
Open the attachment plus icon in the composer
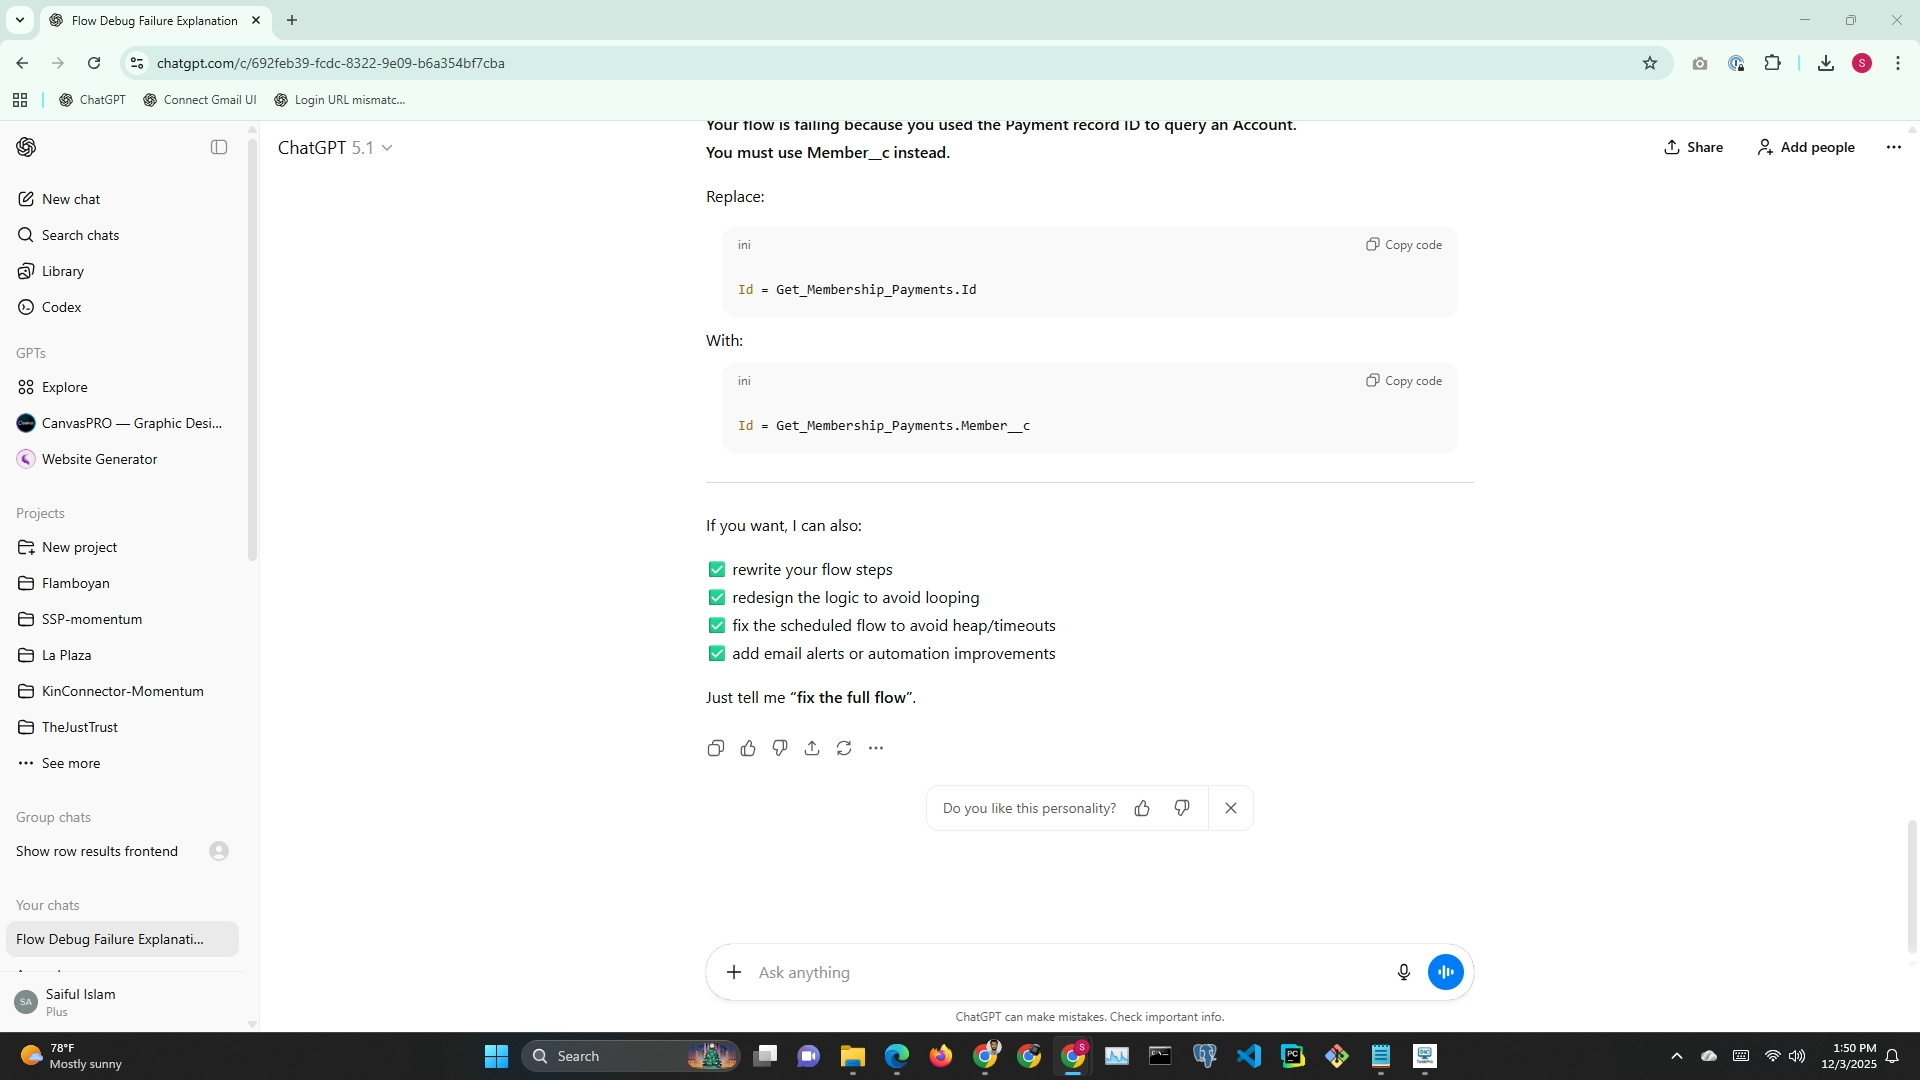pos(734,972)
